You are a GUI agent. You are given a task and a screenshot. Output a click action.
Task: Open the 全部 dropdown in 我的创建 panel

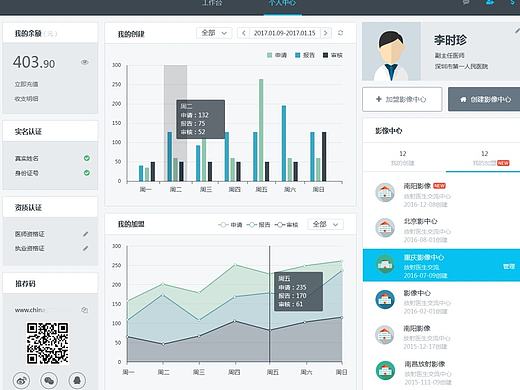(x=214, y=33)
